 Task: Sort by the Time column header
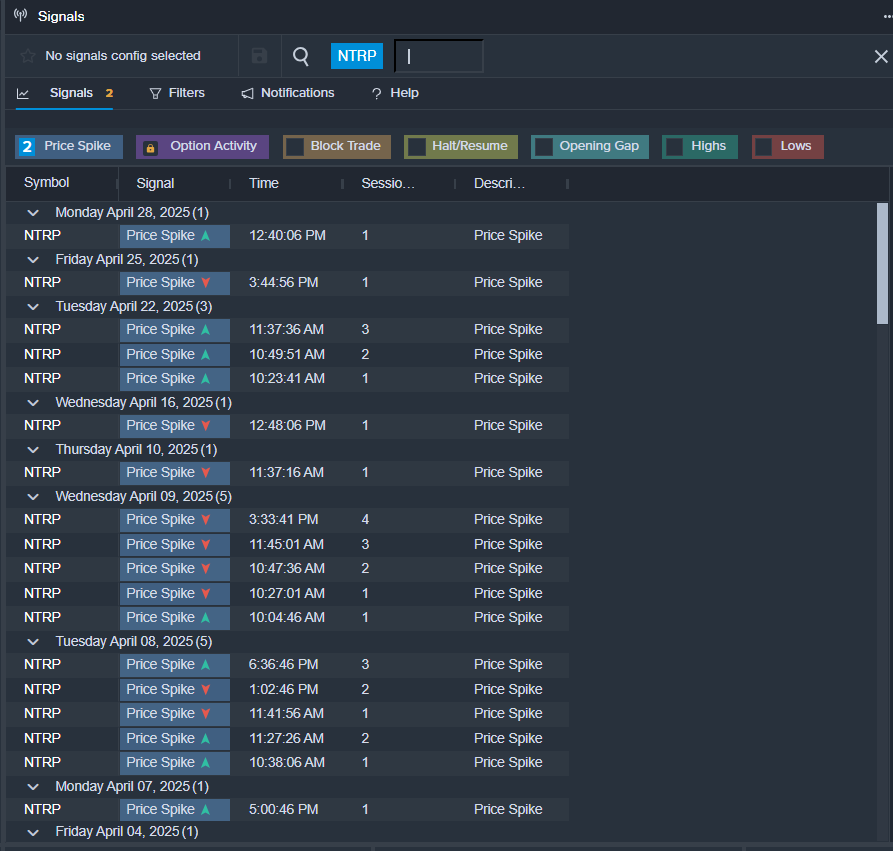264,184
